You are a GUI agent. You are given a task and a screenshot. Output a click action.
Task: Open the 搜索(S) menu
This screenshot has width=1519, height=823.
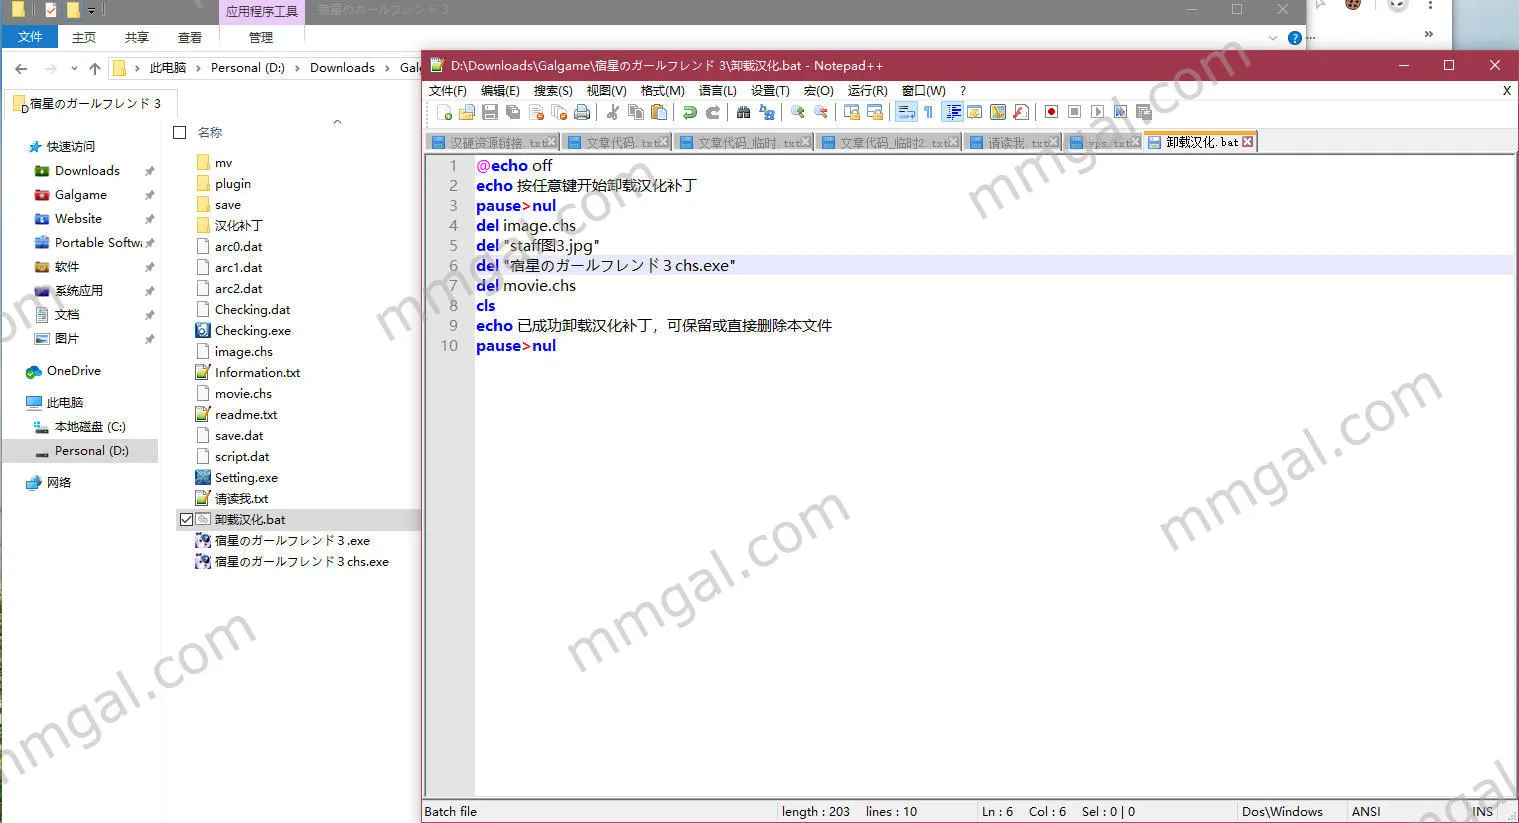(552, 90)
